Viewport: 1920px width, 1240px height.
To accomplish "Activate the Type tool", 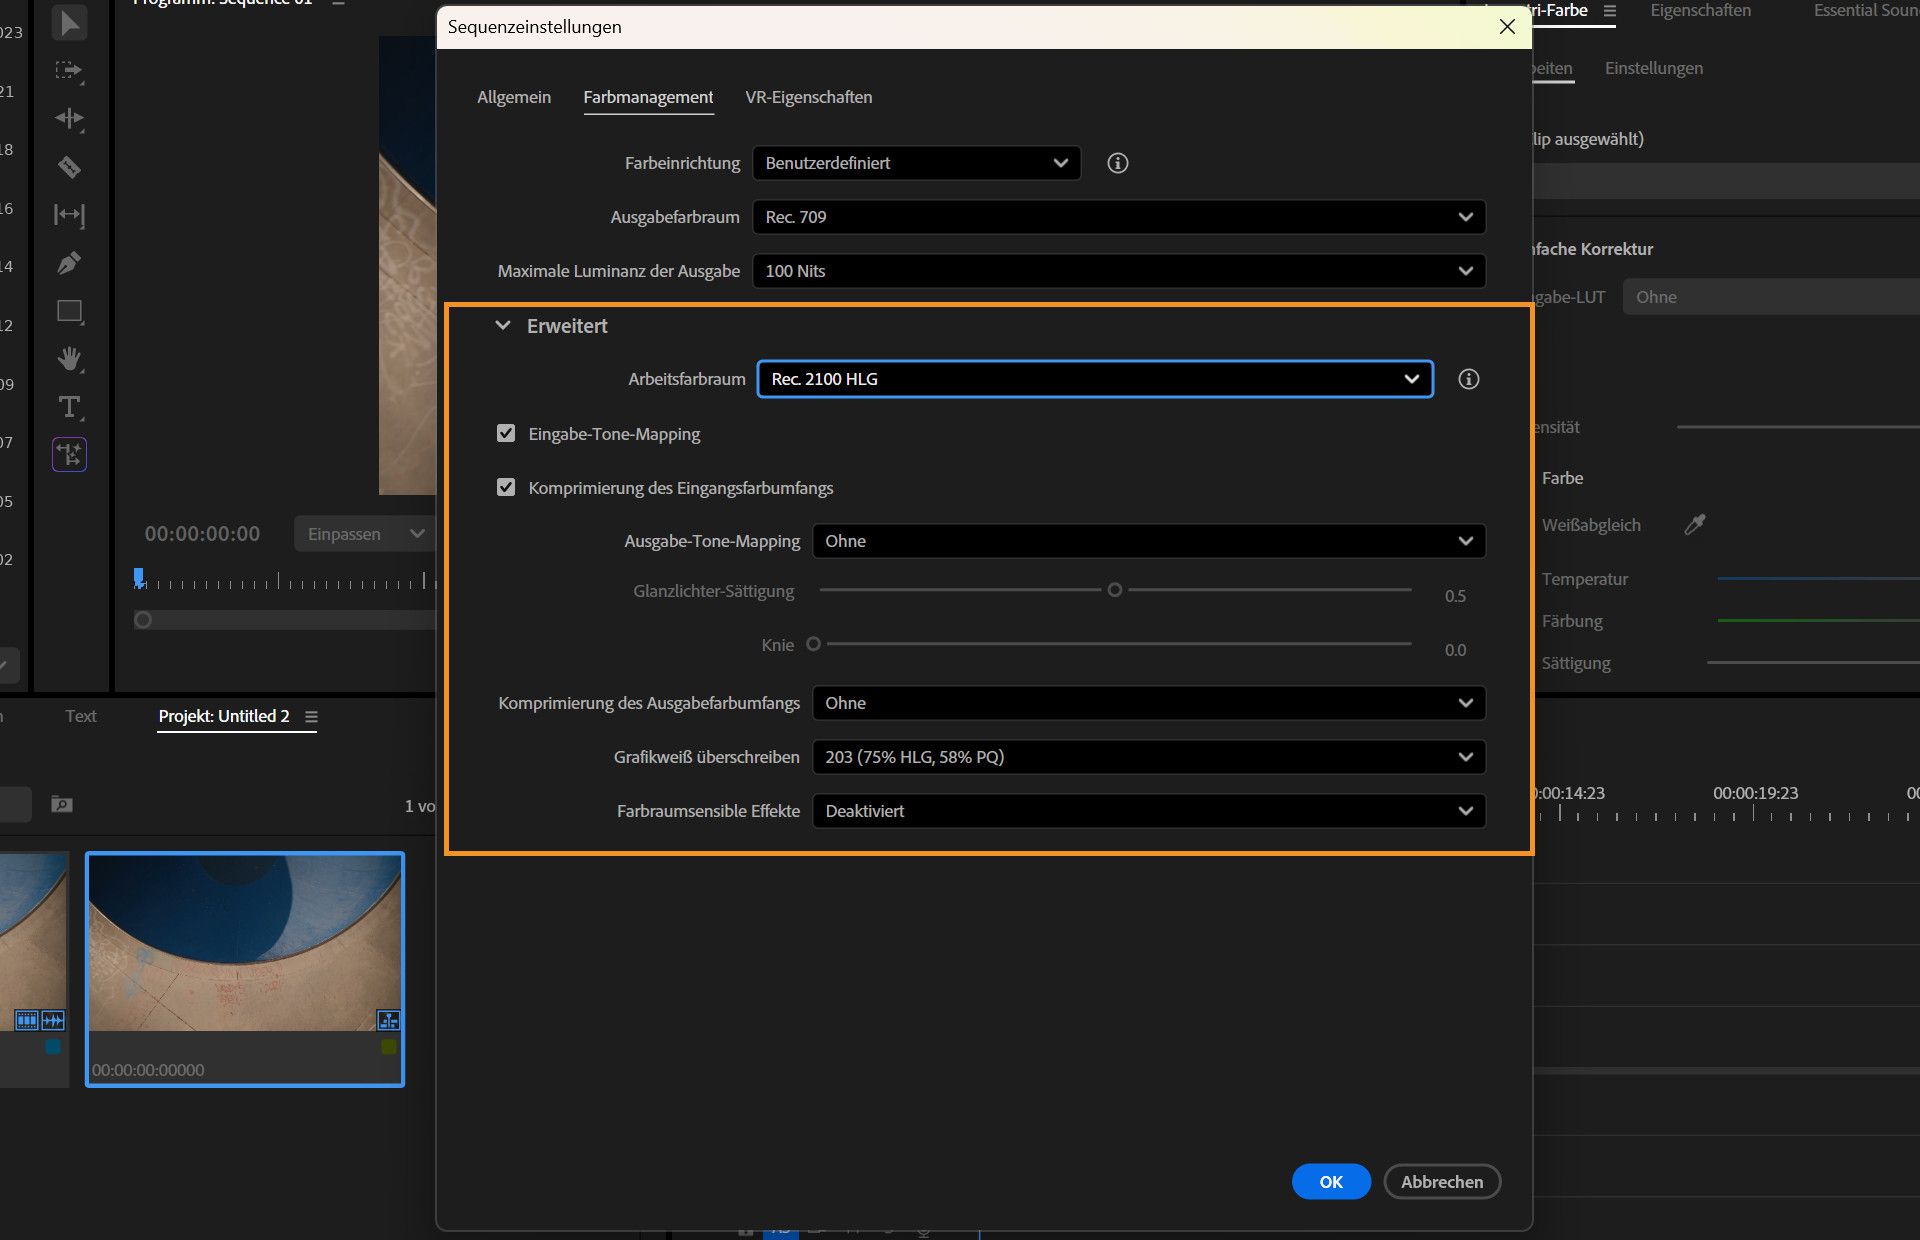I will tap(70, 407).
